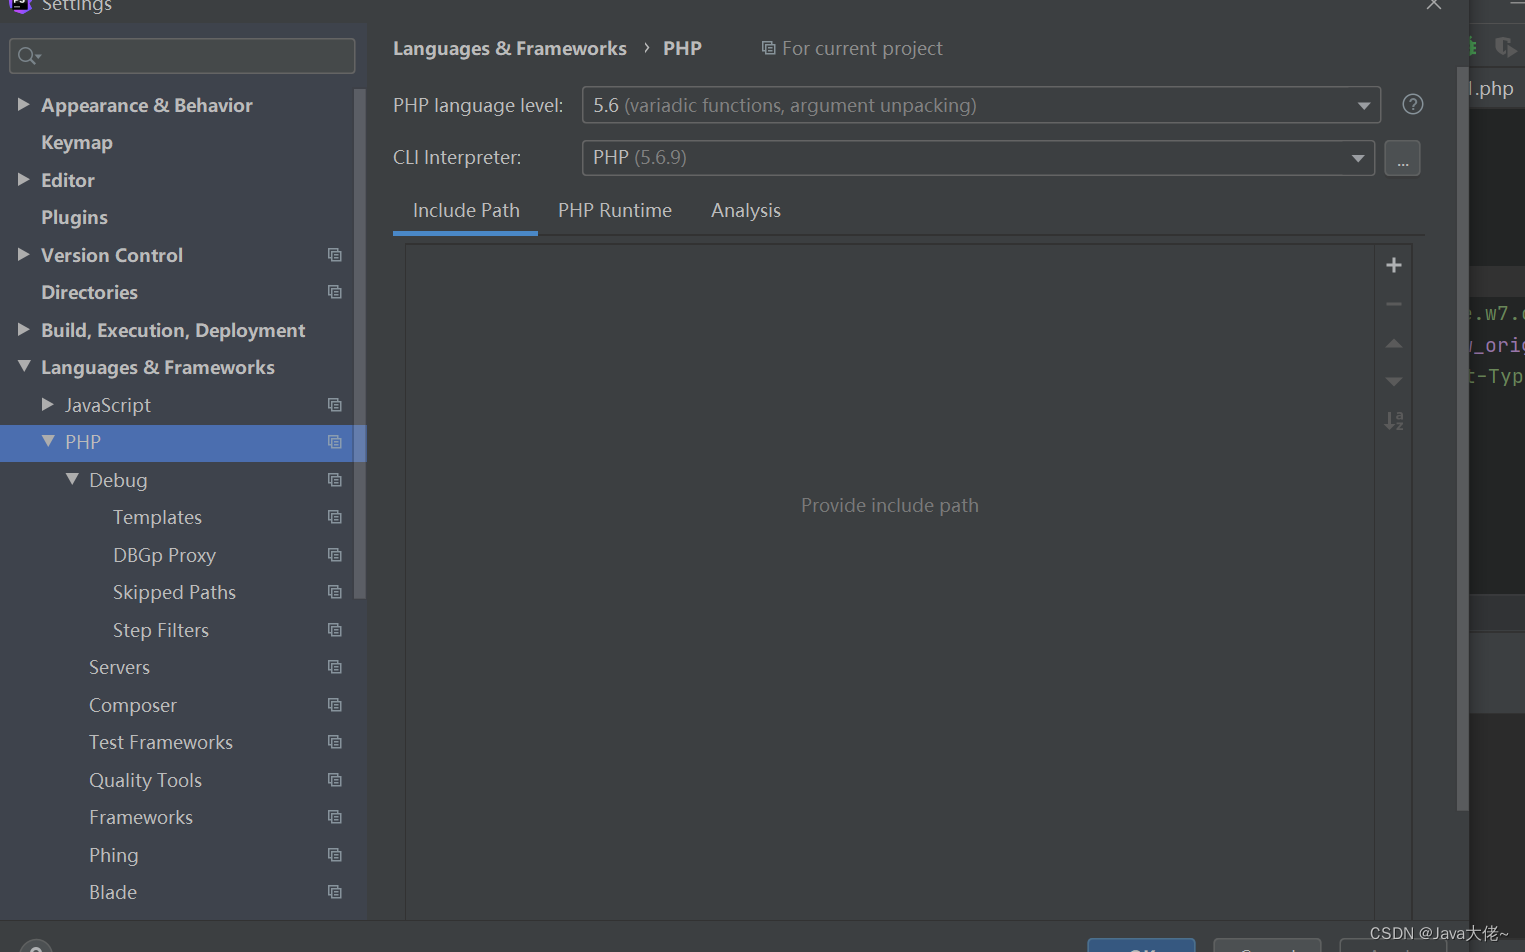
Task: Move include path entry up
Action: (x=1393, y=342)
